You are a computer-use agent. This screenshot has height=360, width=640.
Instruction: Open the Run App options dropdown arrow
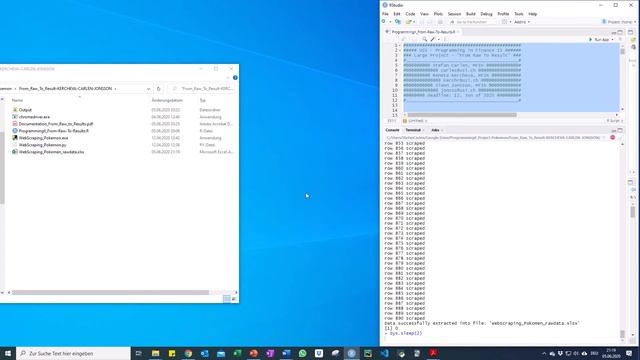click(612, 40)
